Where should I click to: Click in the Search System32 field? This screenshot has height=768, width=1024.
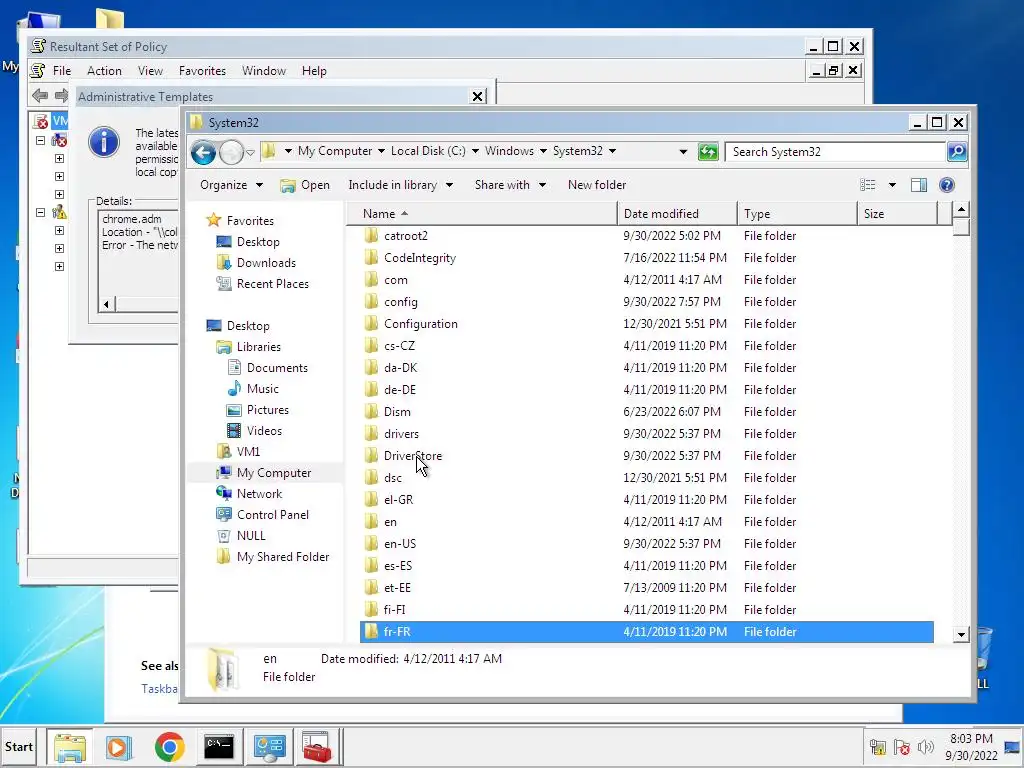[835, 152]
